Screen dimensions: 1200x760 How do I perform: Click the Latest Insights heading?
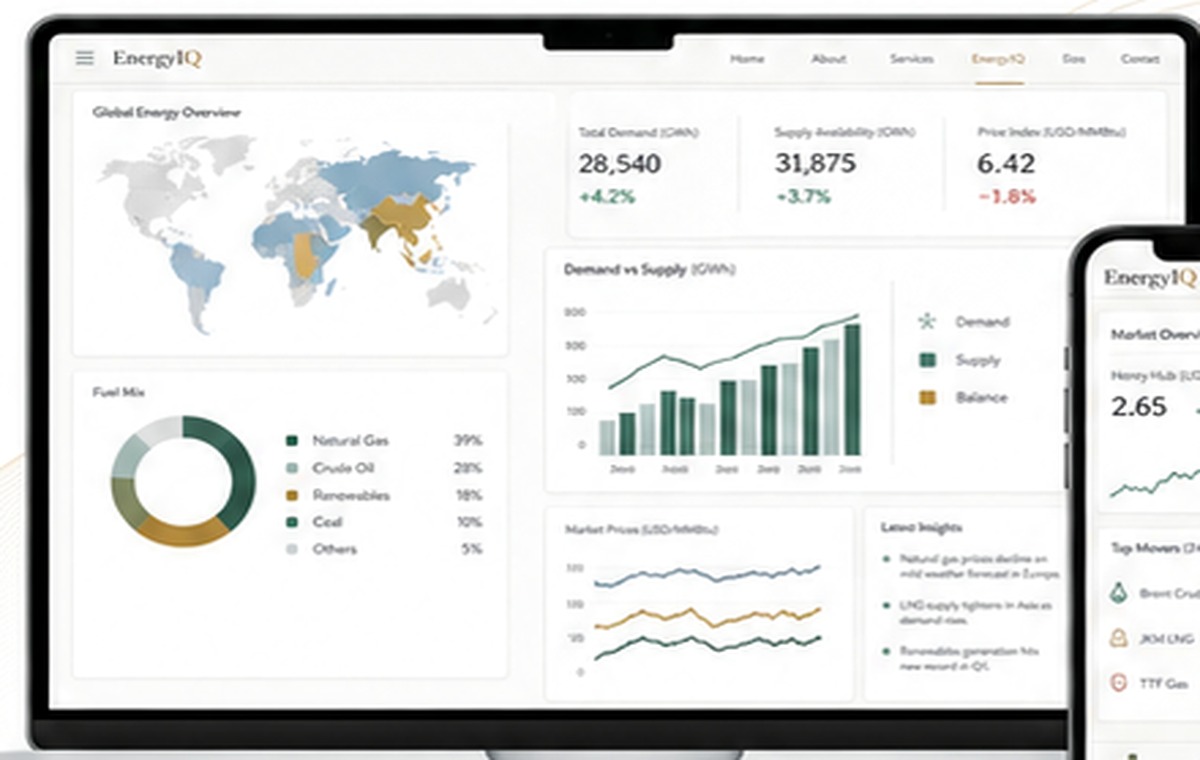[921, 527]
